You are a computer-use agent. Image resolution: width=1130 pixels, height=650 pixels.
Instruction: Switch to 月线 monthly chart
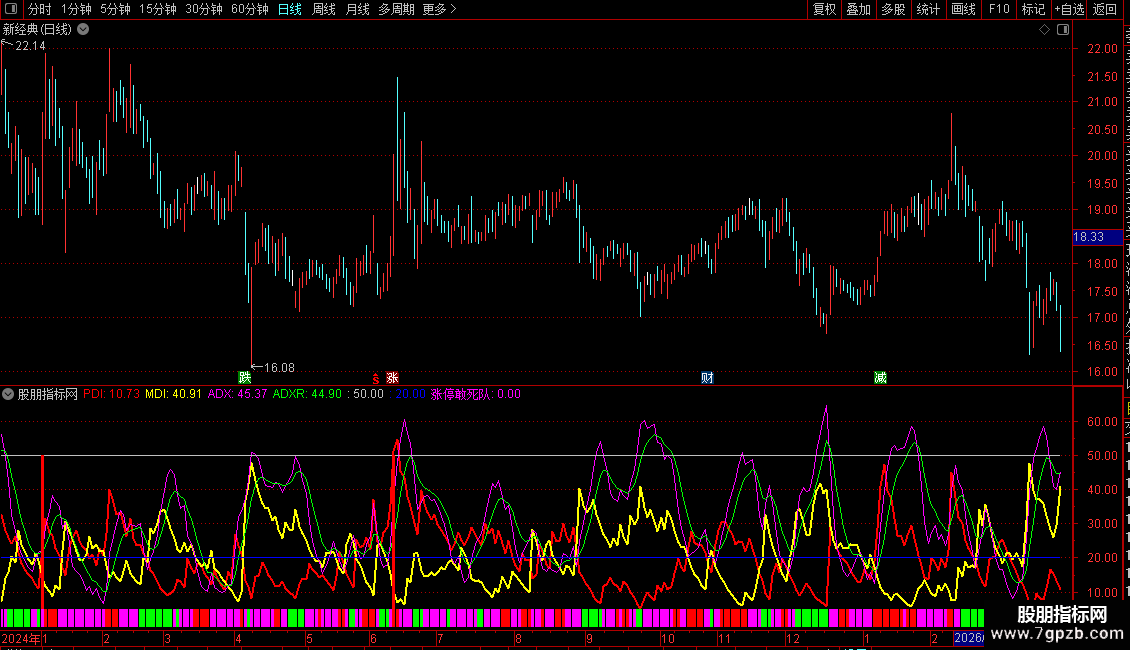tap(357, 9)
